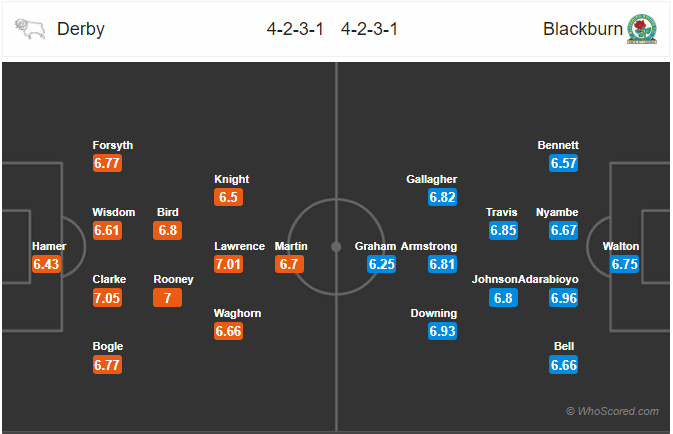Select player name Martin
673x434 pixels.
291,246
